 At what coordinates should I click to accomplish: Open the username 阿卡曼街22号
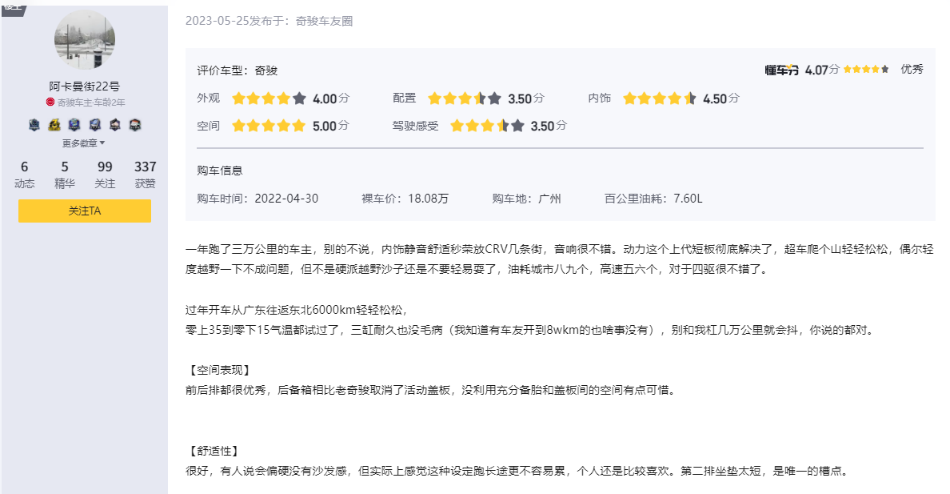click(84, 86)
